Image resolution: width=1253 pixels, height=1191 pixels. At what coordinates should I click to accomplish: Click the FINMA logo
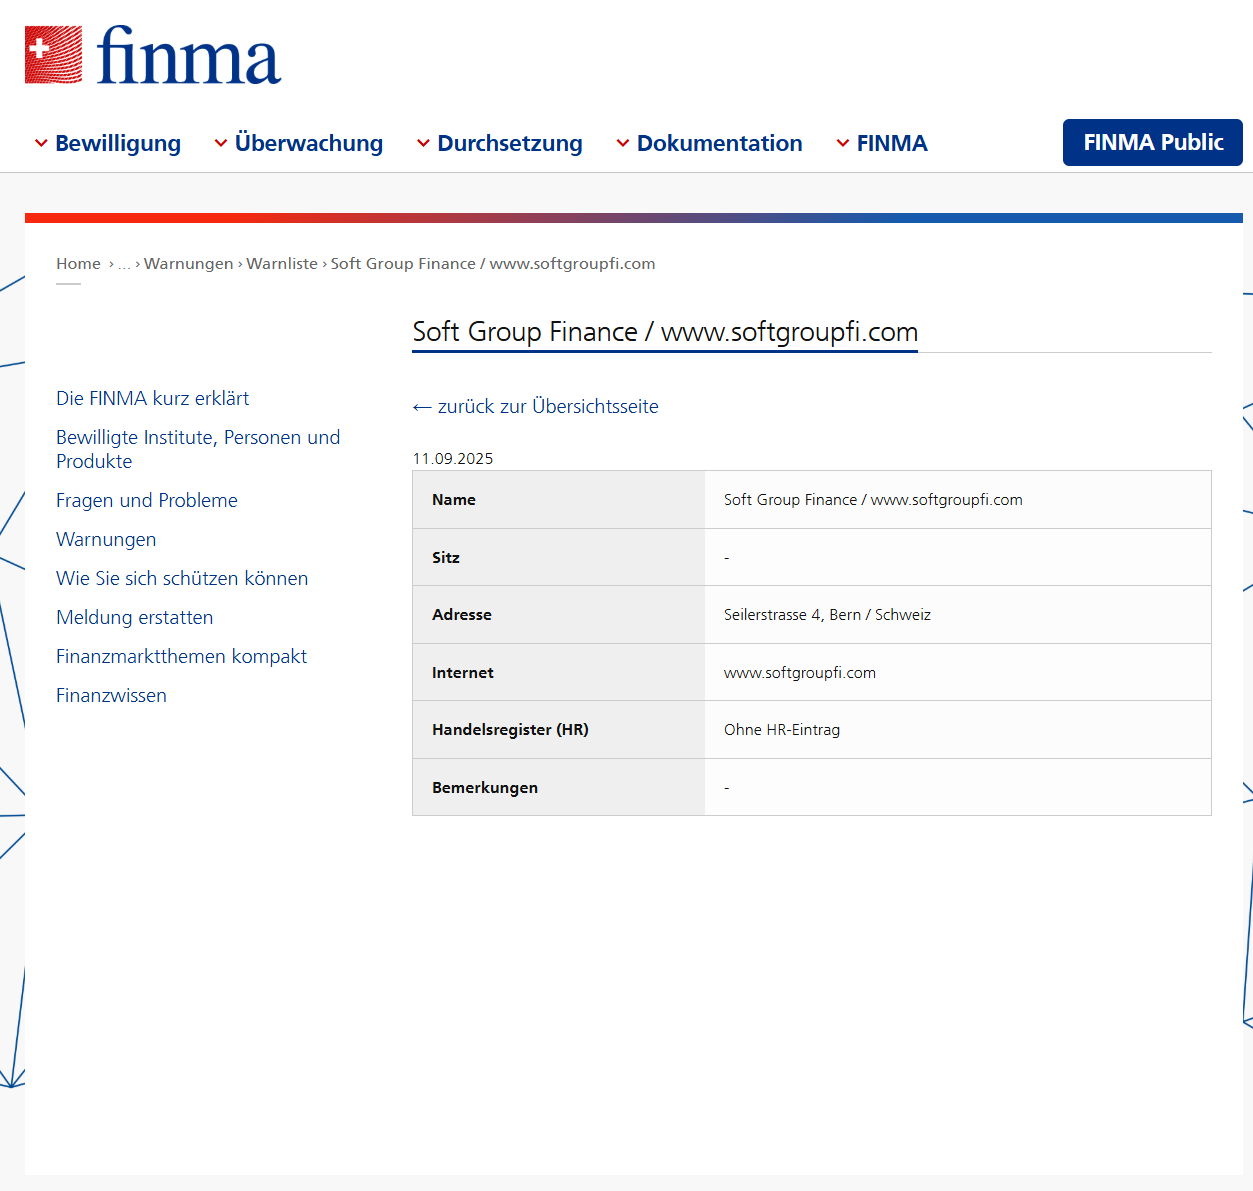[x=153, y=56]
